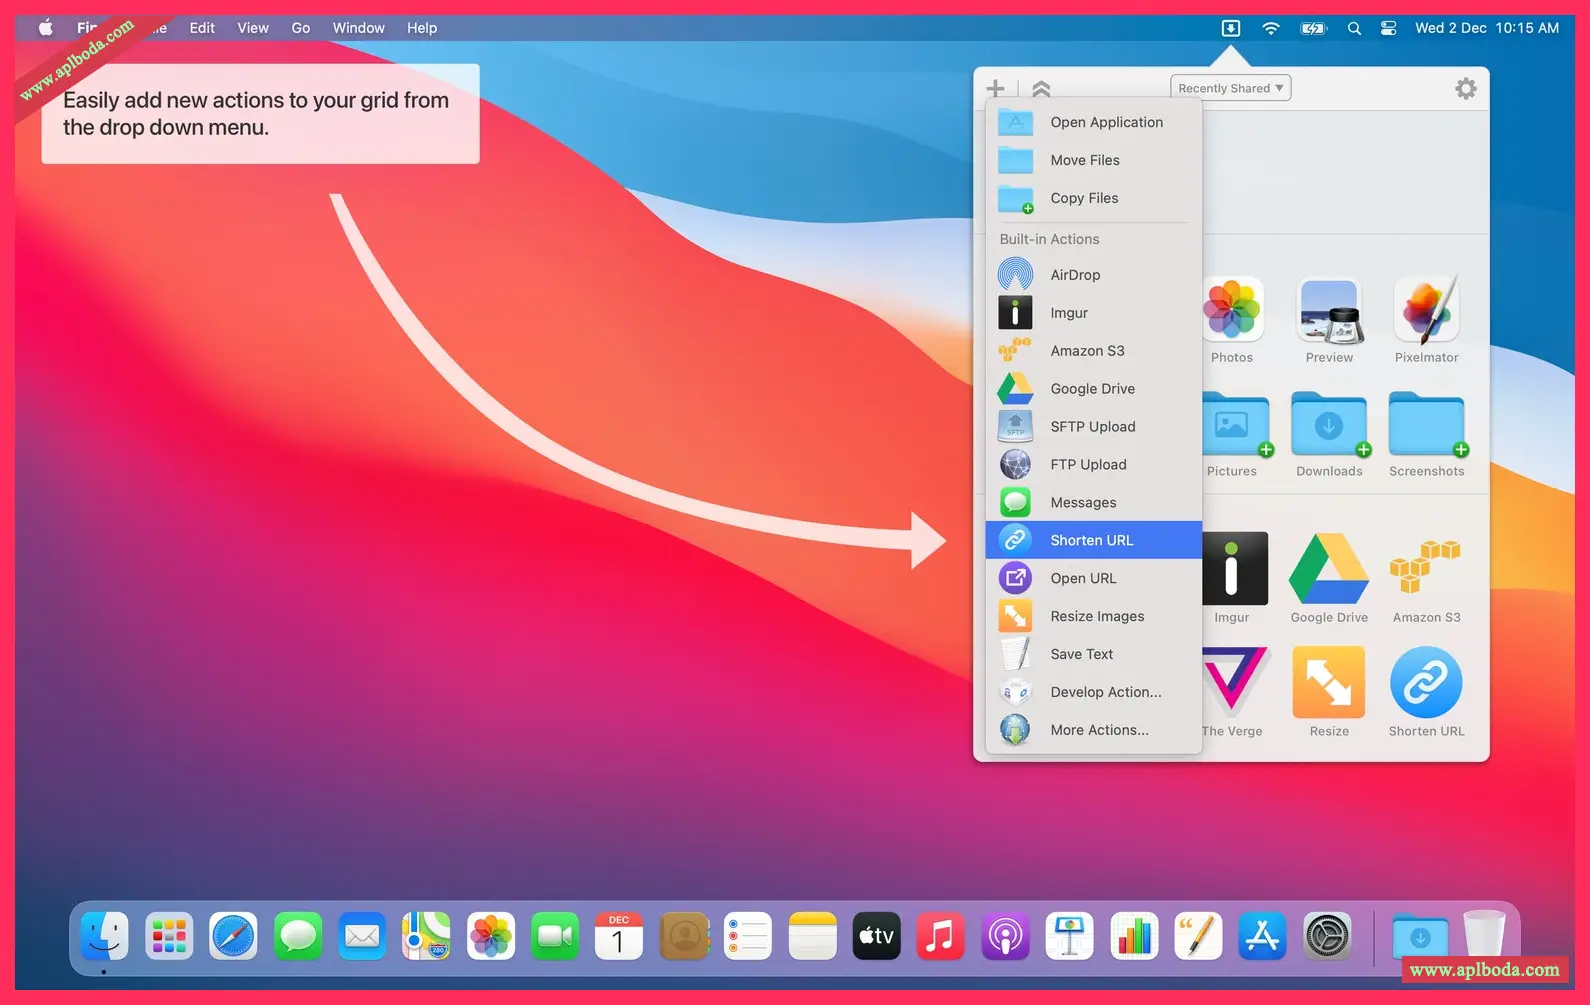This screenshot has width=1590, height=1005.
Task: Select the Pixelmator app icon
Action: pyautogui.click(x=1426, y=311)
